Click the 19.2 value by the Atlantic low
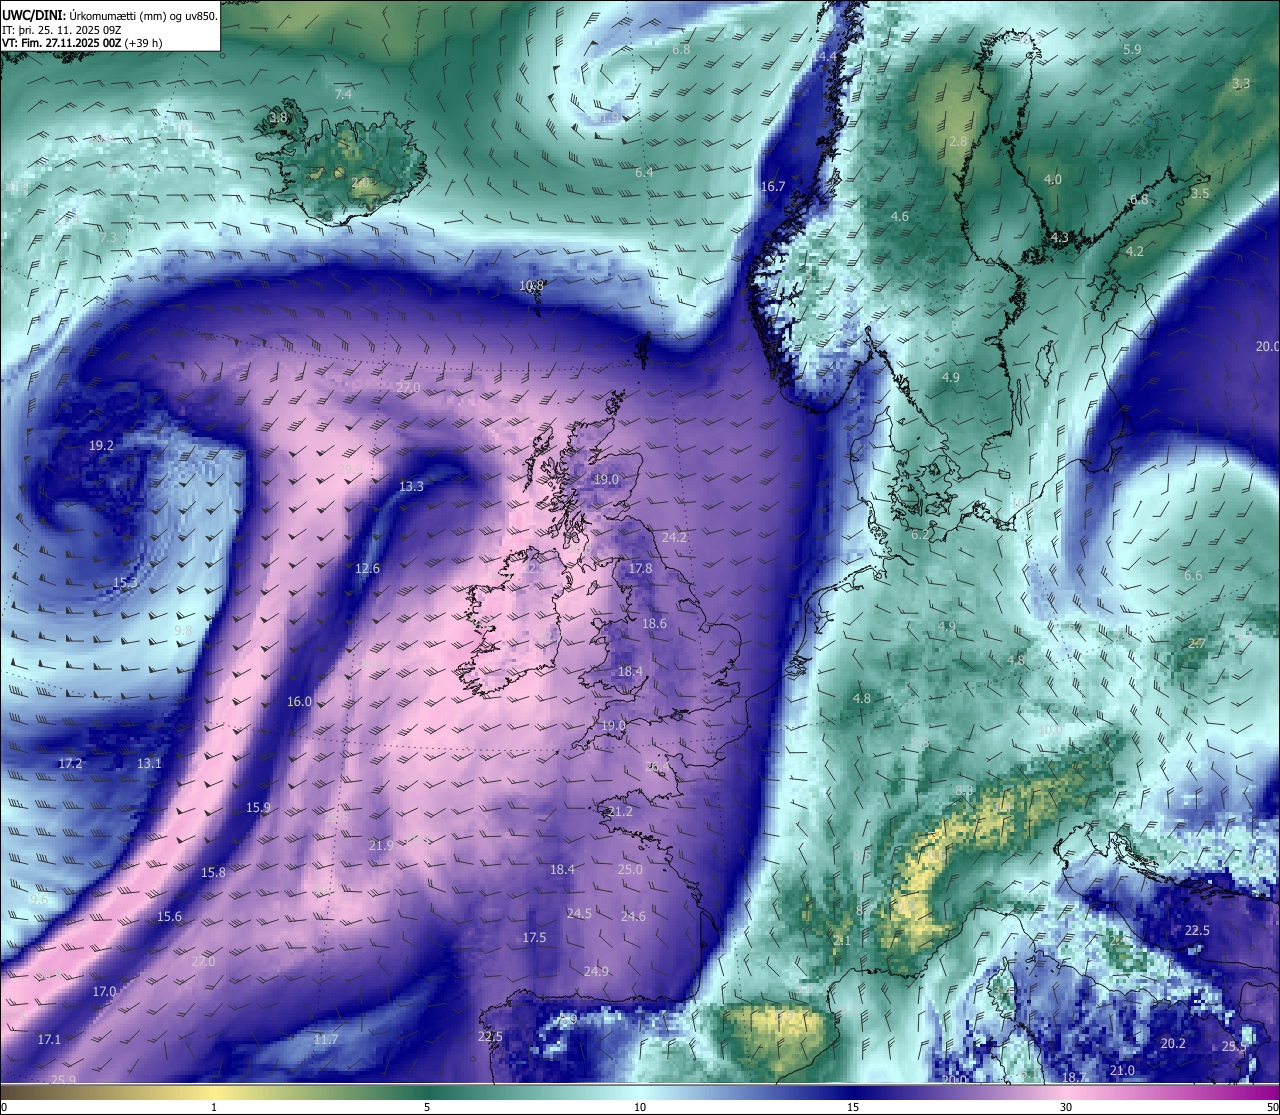Image resolution: width=1280 pixels, height=1115 pixels. point(101,446)
